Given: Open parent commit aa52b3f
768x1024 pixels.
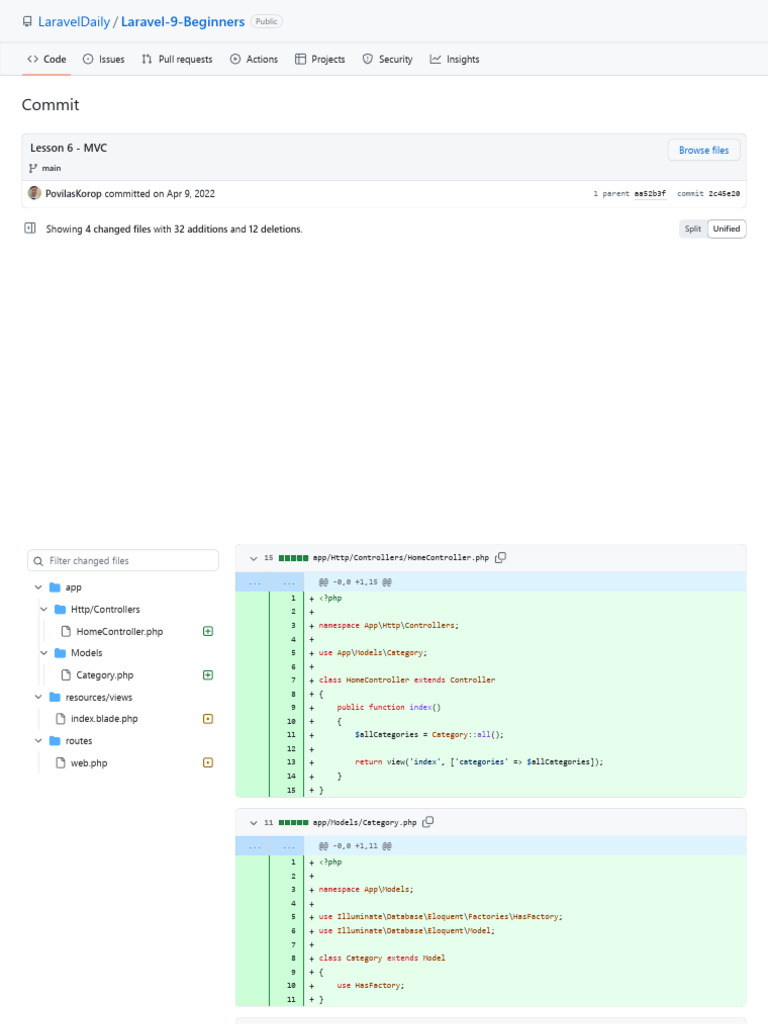Looking at the screenshot, I should [650, 194].
